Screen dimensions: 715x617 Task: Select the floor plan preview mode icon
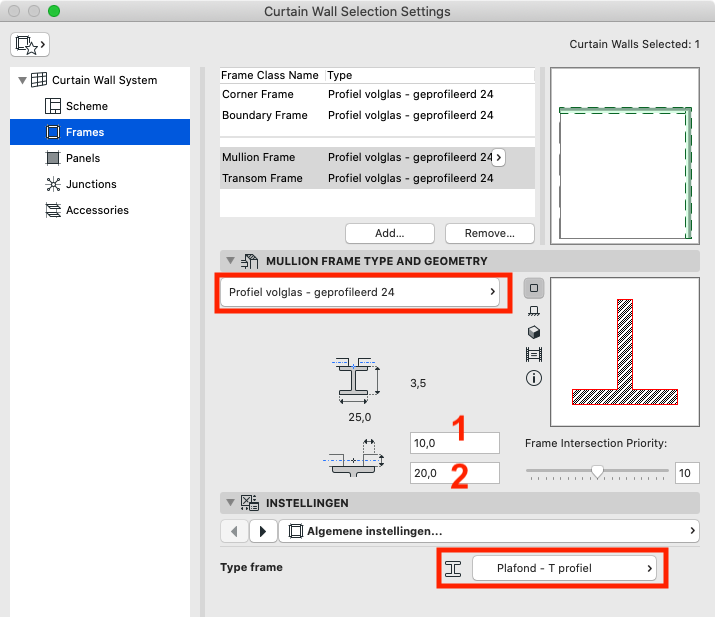pyautogui.click(x=534, y=311)
